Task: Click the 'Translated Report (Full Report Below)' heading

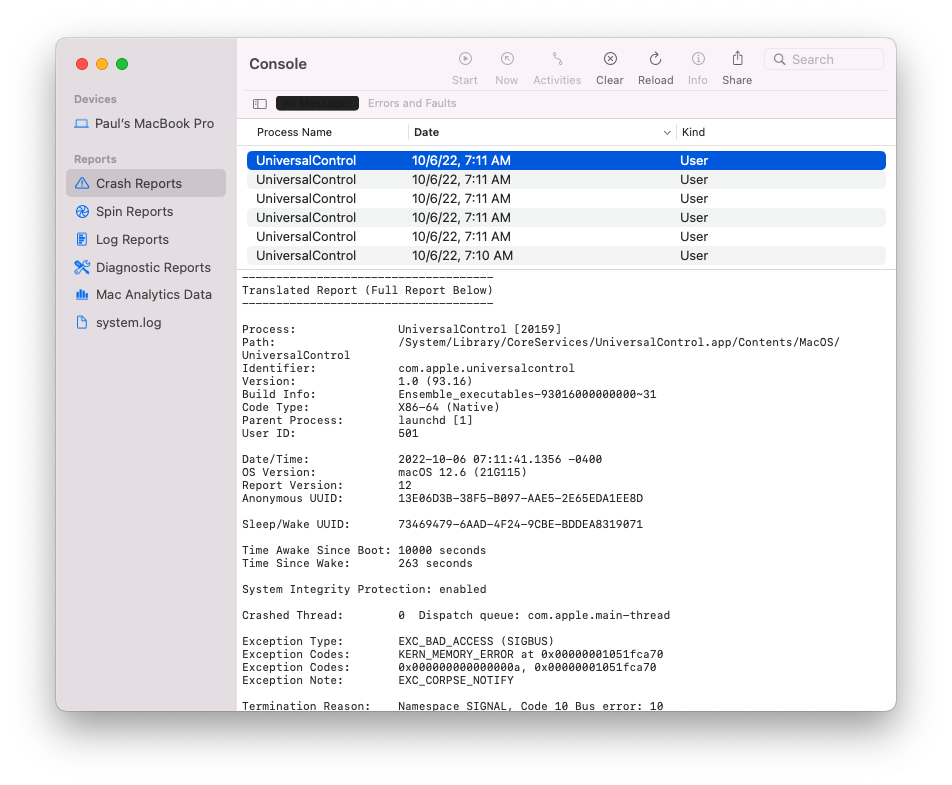Action: 367,290
